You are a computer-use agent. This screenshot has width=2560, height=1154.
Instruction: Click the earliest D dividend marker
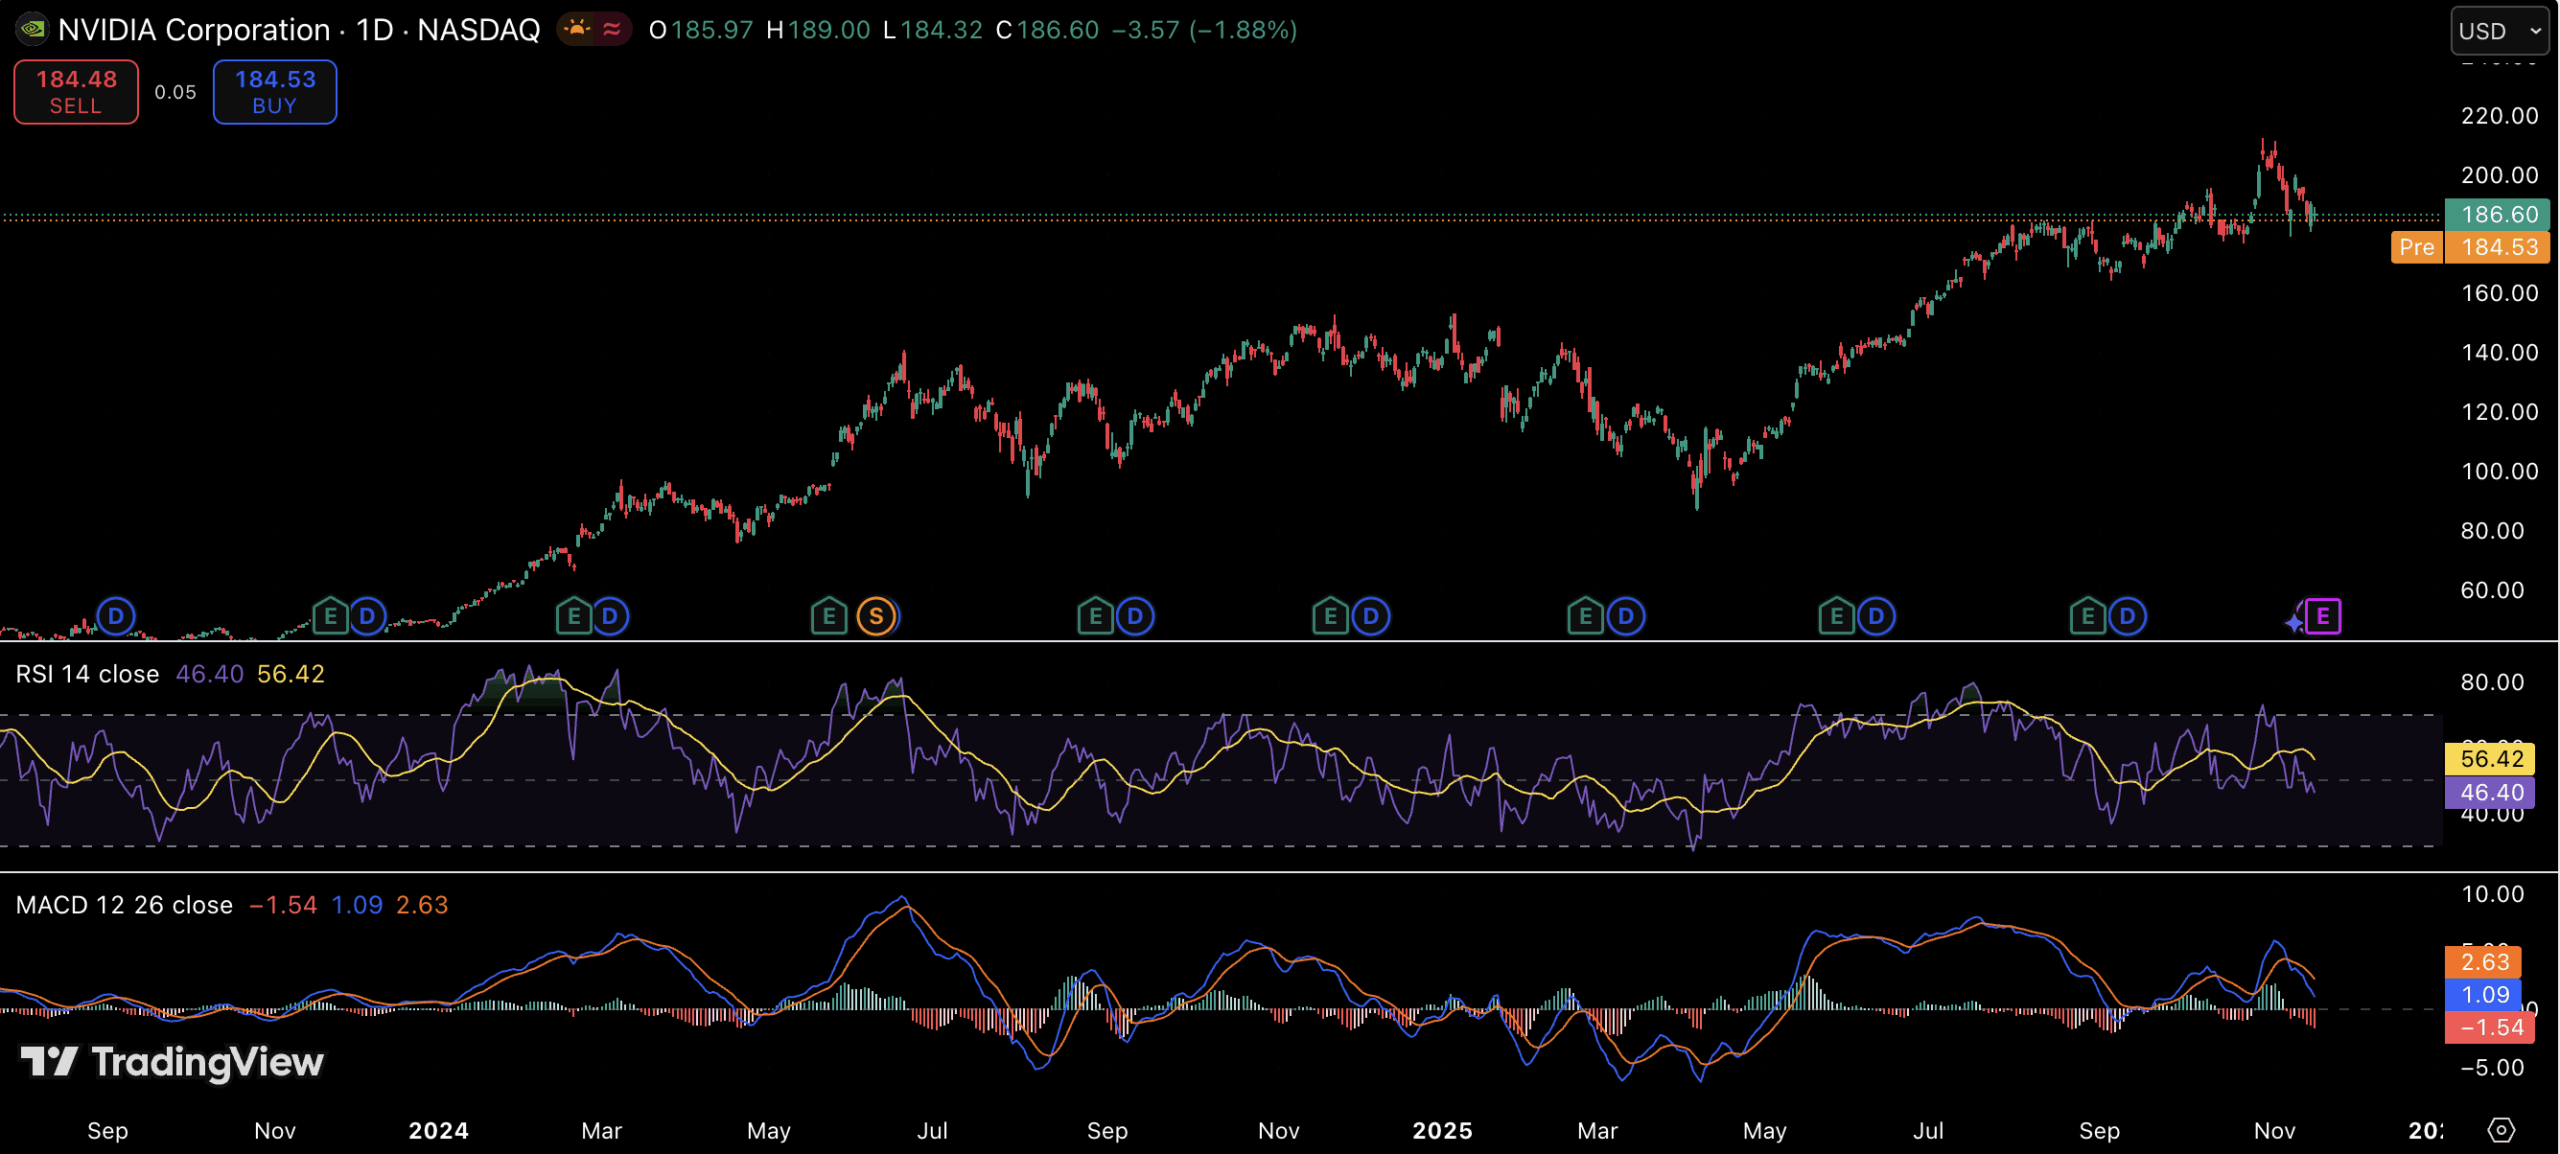click(x=116, y=616)
